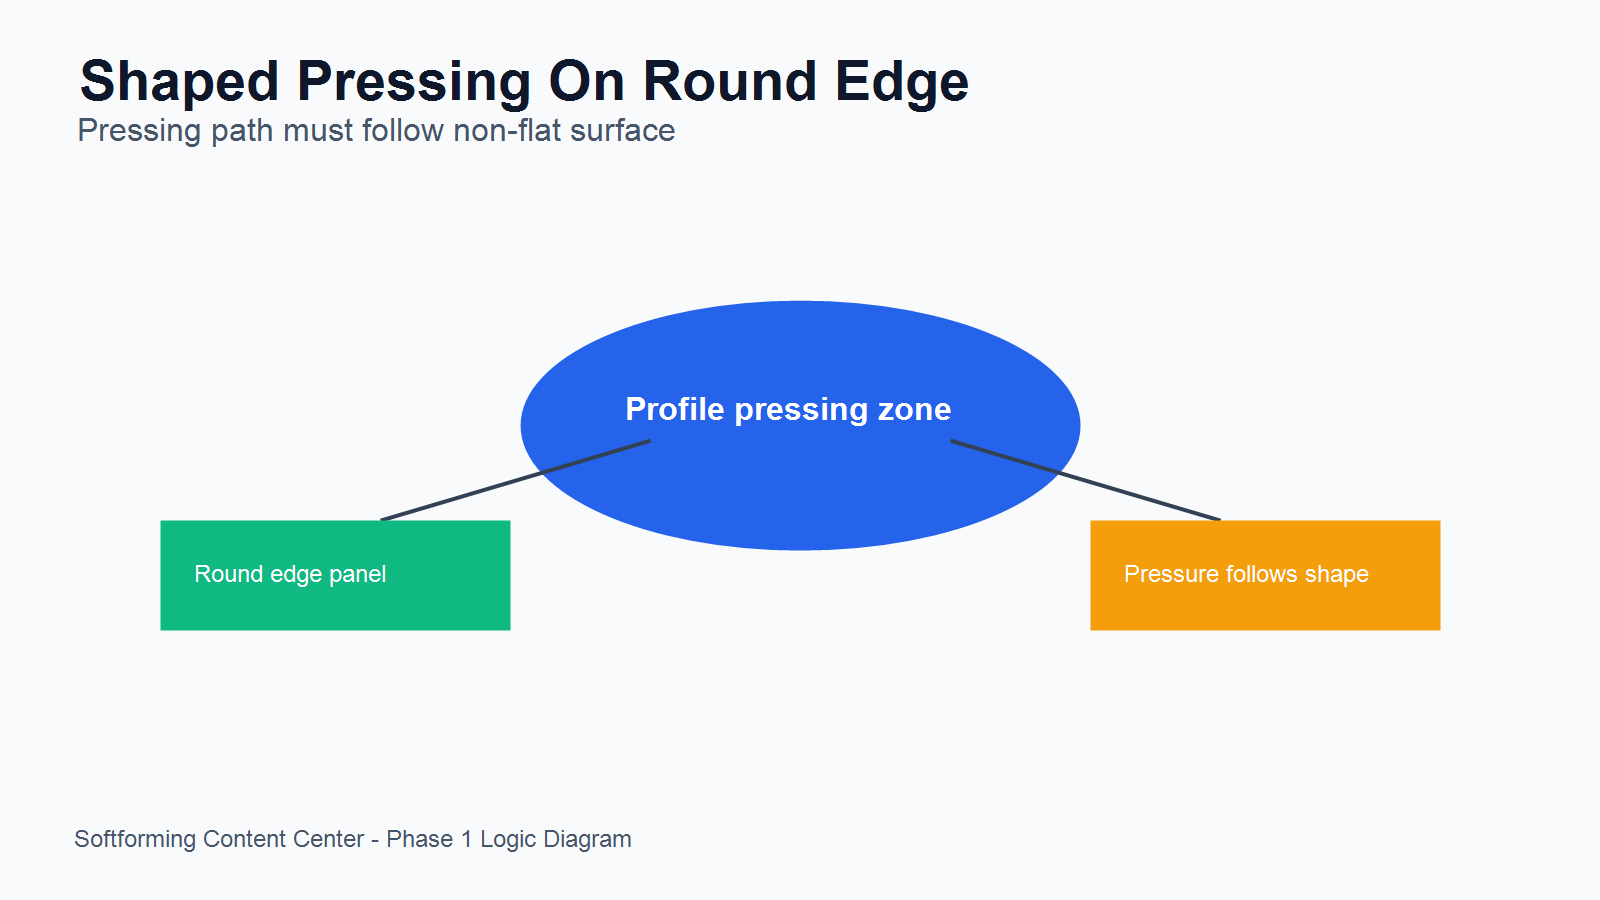This screenshot has height=900, width=1600.
Task: Click the left connector line to green box
Action: (x=515, y=480)
